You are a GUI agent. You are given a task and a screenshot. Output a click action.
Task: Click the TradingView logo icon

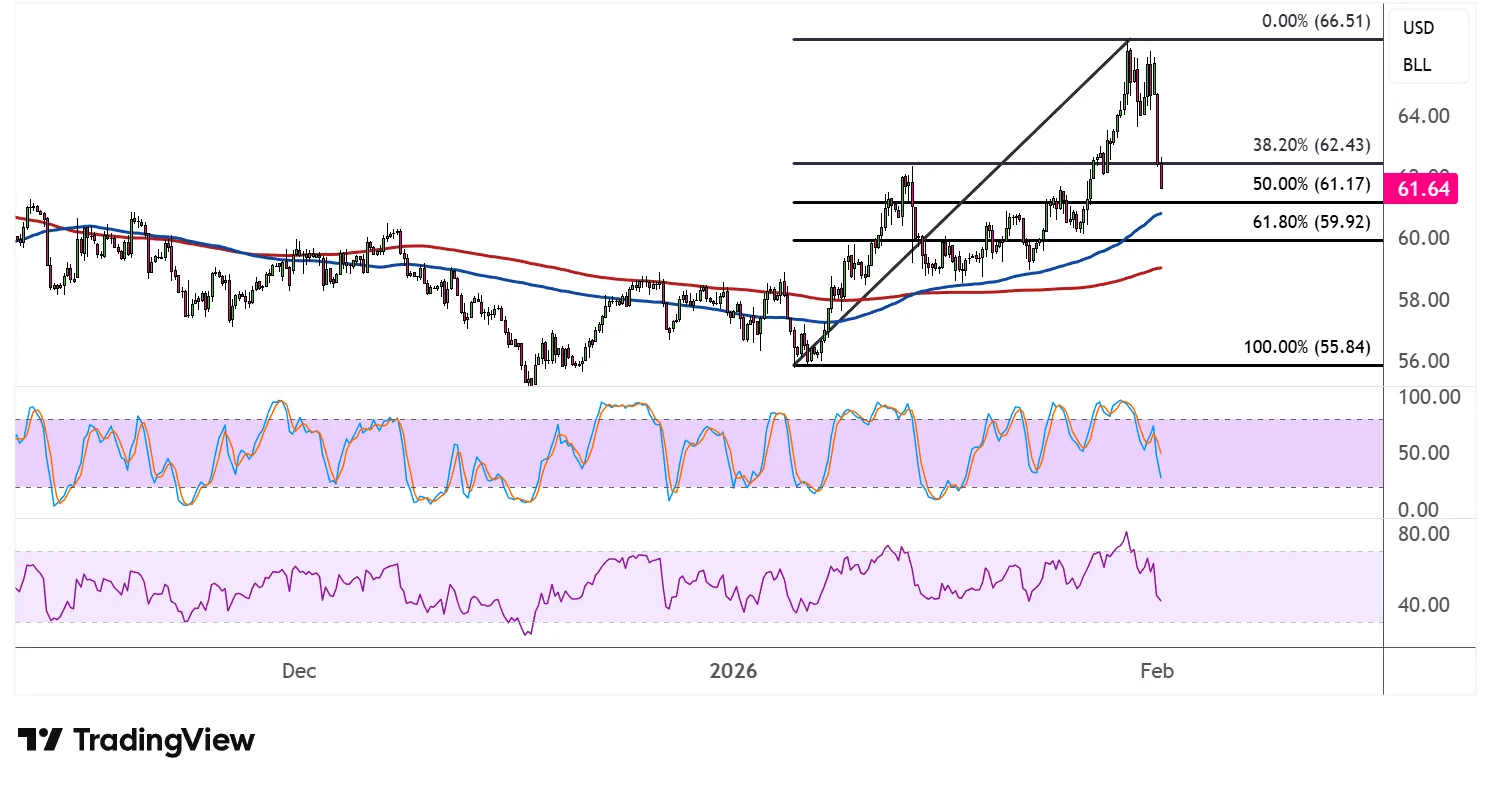point(41,740)
